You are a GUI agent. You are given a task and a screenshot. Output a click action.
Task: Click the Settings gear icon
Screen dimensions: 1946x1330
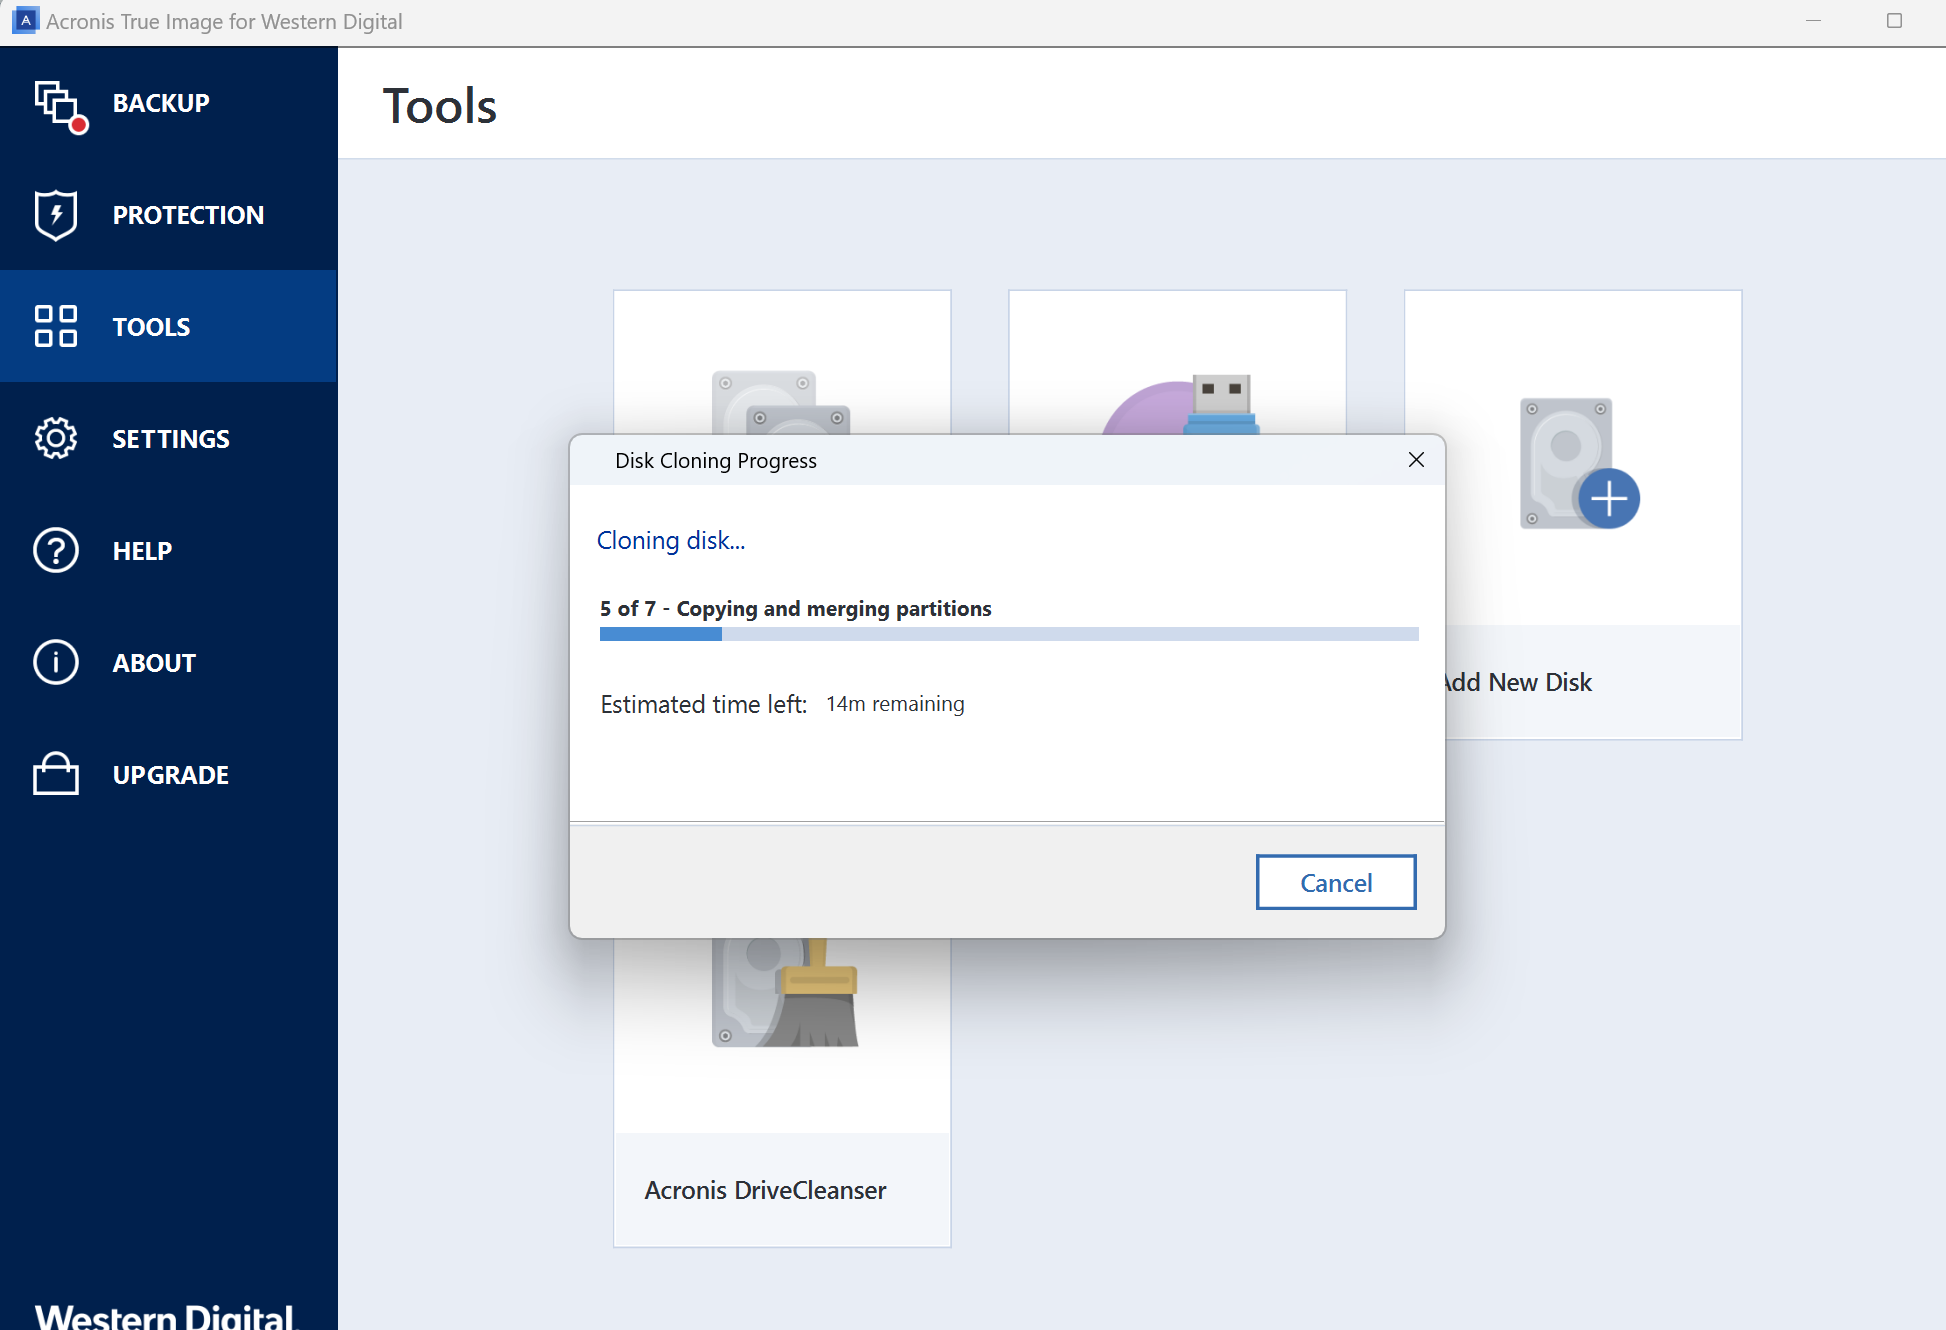[56, 439]
